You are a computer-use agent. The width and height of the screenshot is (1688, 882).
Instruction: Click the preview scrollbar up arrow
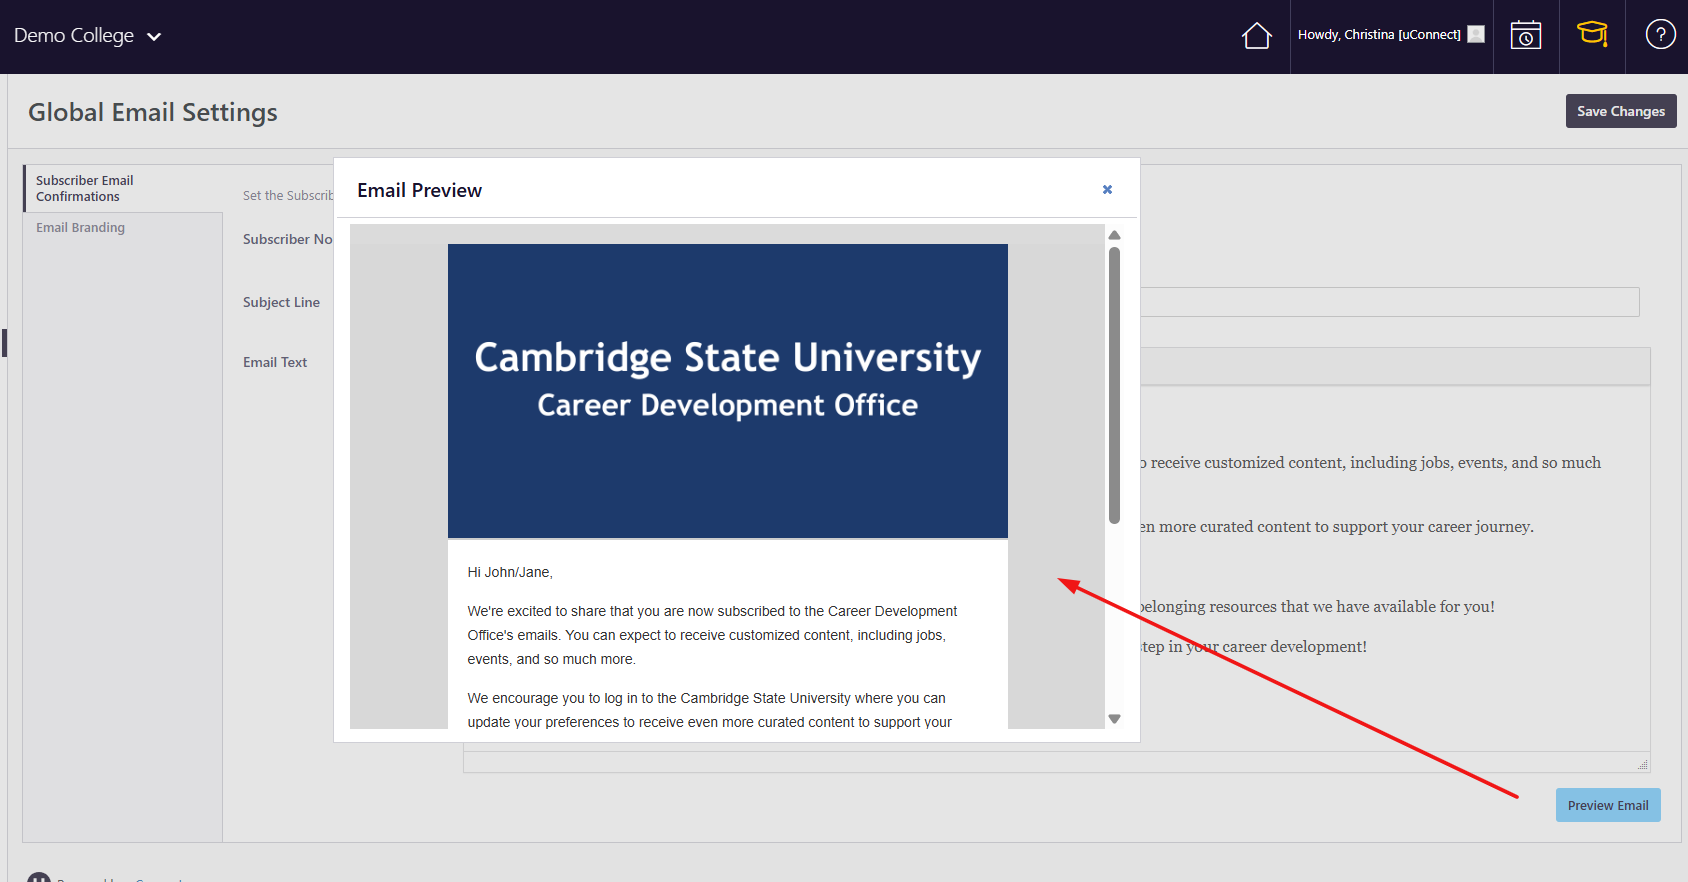point(1114,236)
